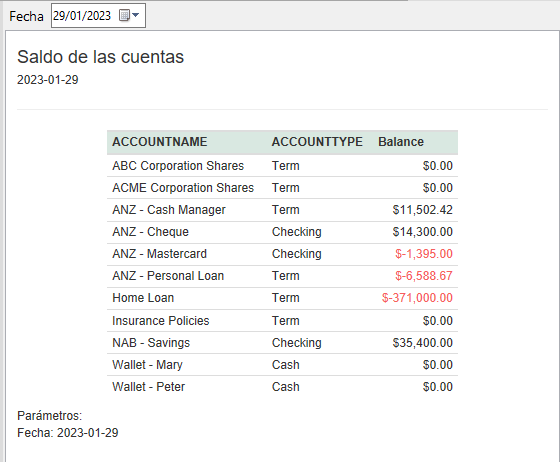Image resolution: width=560 pixels, height=462 pixels.
Task: Click the Fecha date input field
Action: tap(98, 15)
